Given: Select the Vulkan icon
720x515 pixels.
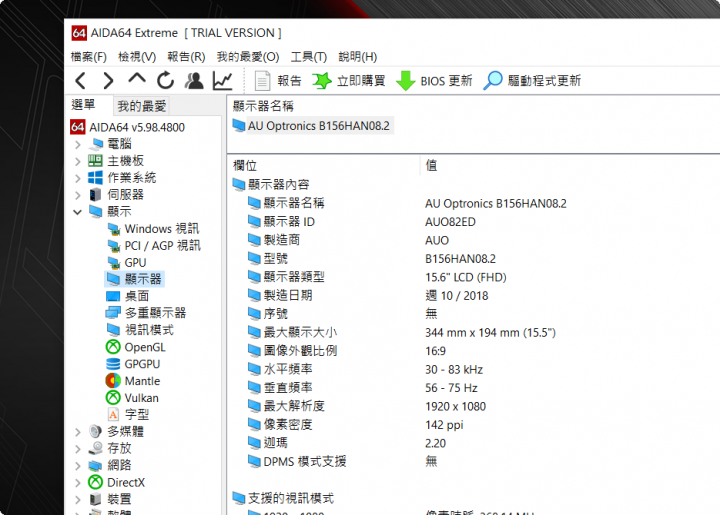Looking at the screenshot, I should (113, 397).
